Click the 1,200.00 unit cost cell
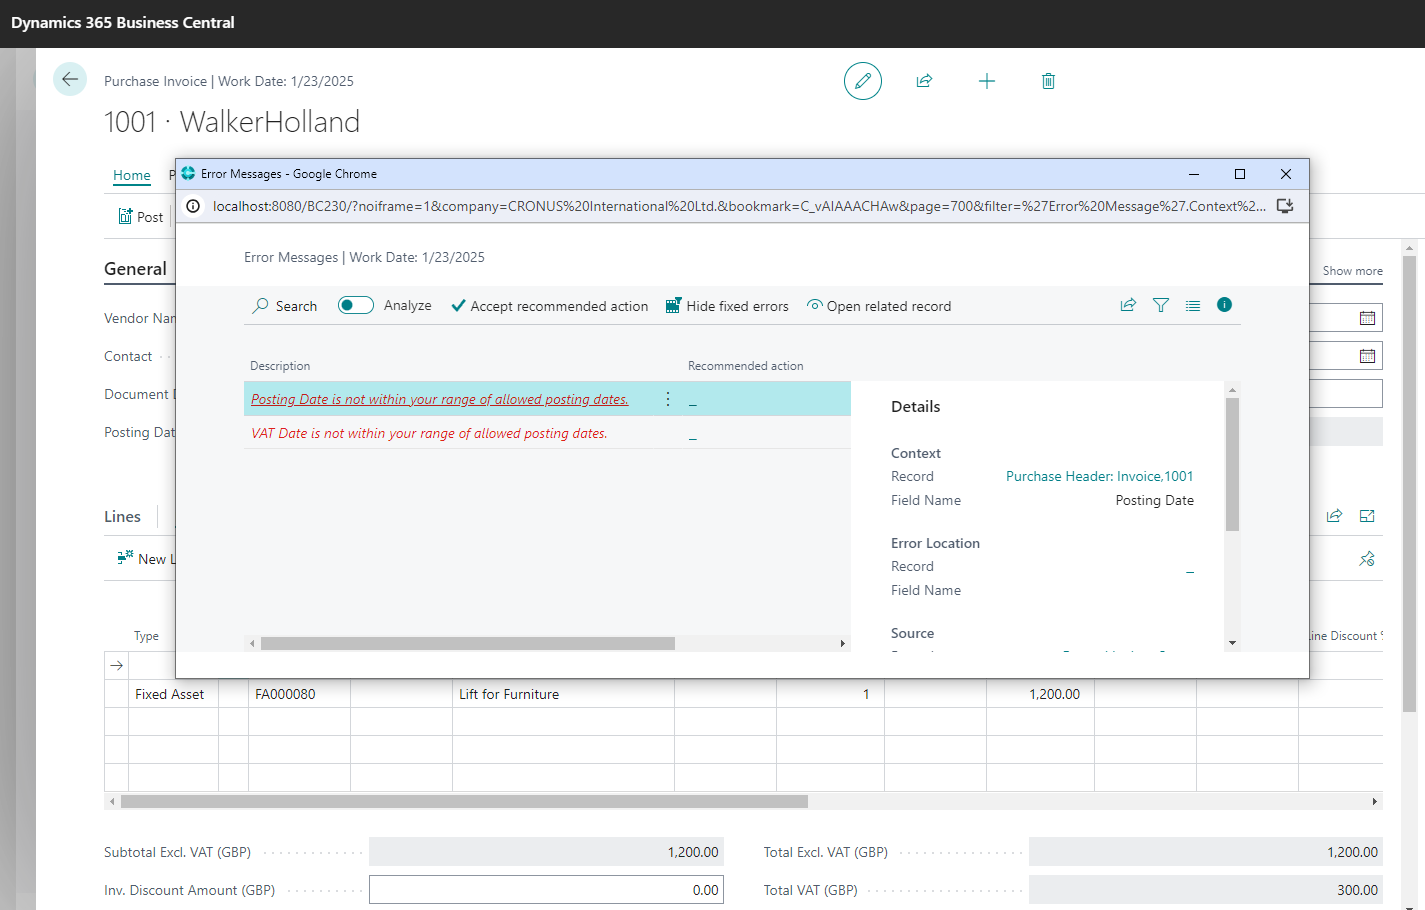The height and width of the screenshot is (910, 1425). tap(1040, 694)
